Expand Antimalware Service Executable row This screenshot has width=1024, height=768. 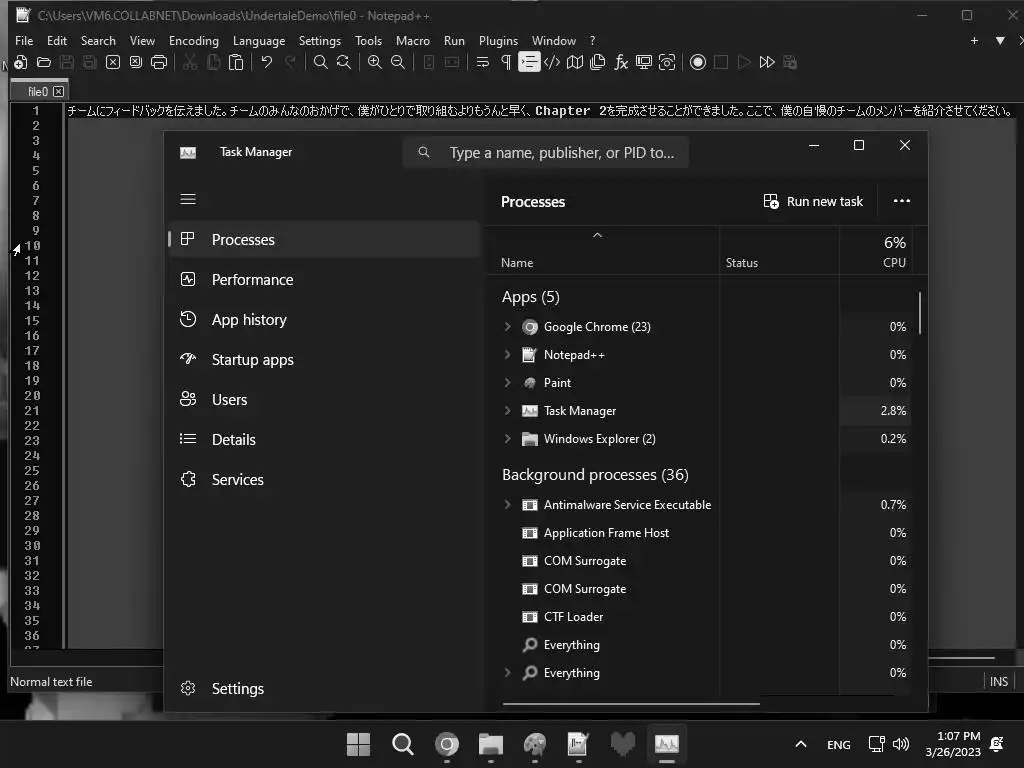click(507, 505)
